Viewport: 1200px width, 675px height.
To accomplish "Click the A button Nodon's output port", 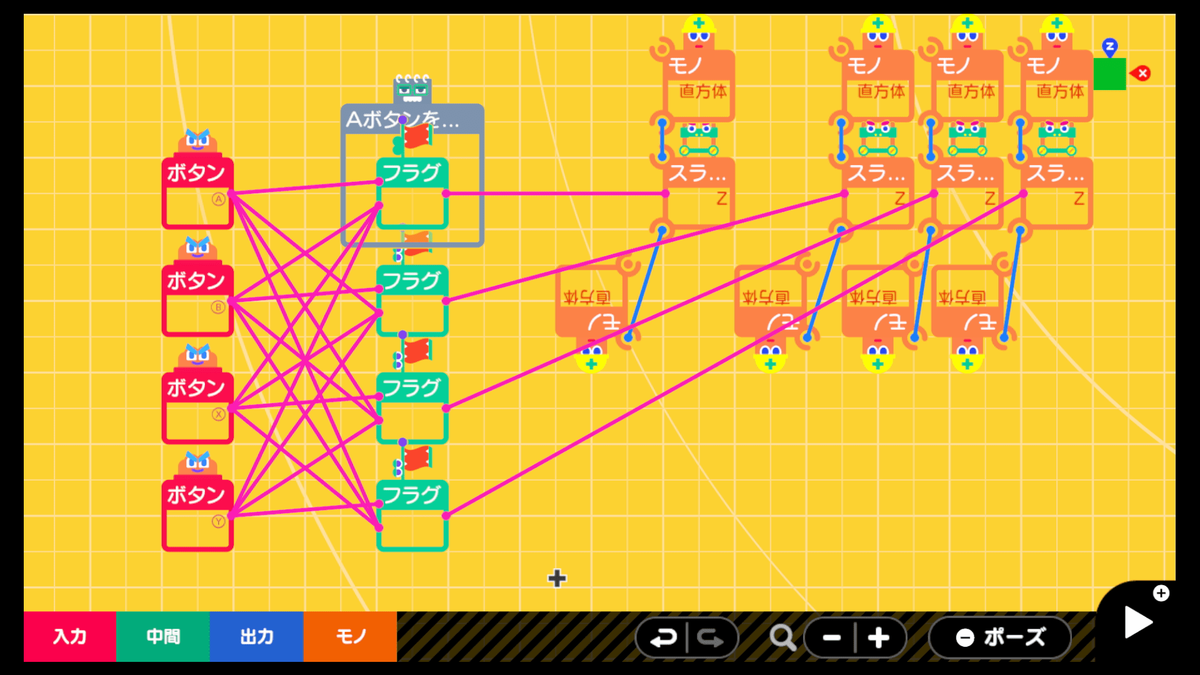I will click(x=231, y=193).
